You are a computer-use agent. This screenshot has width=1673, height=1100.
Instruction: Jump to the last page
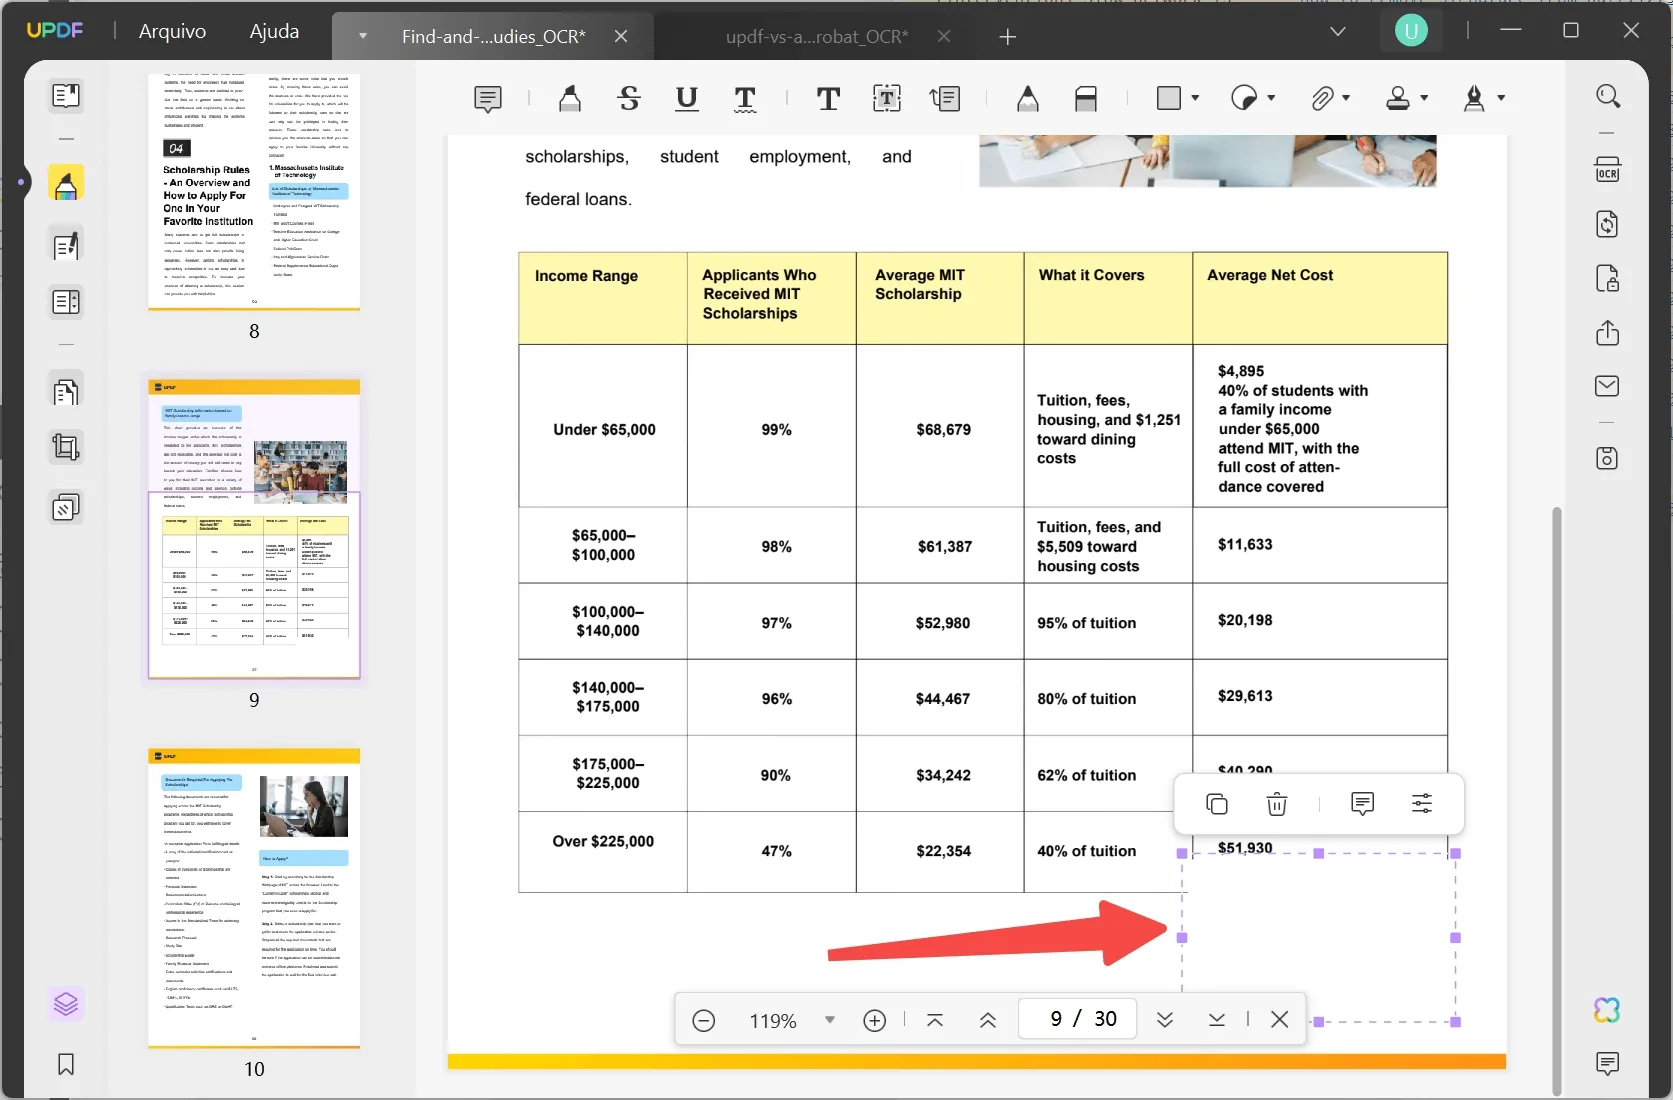point(1216,1020)
